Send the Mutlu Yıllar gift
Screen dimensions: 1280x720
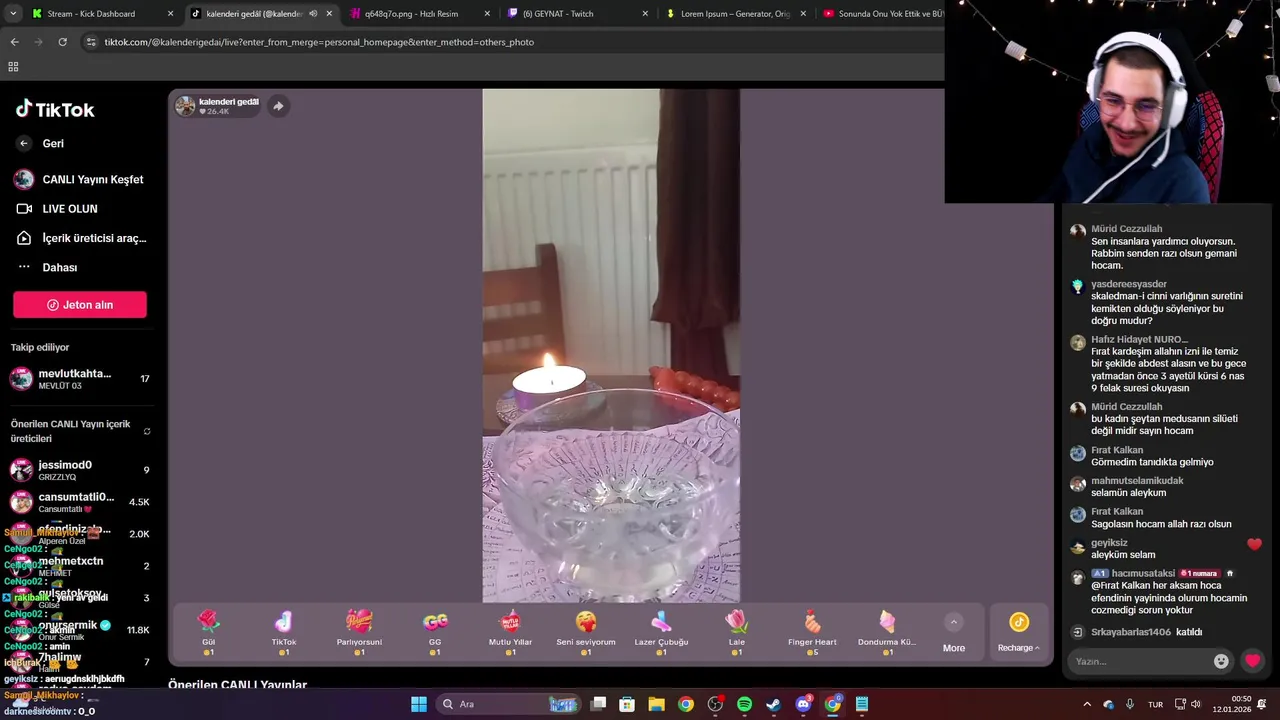click(x=510, y=632)
